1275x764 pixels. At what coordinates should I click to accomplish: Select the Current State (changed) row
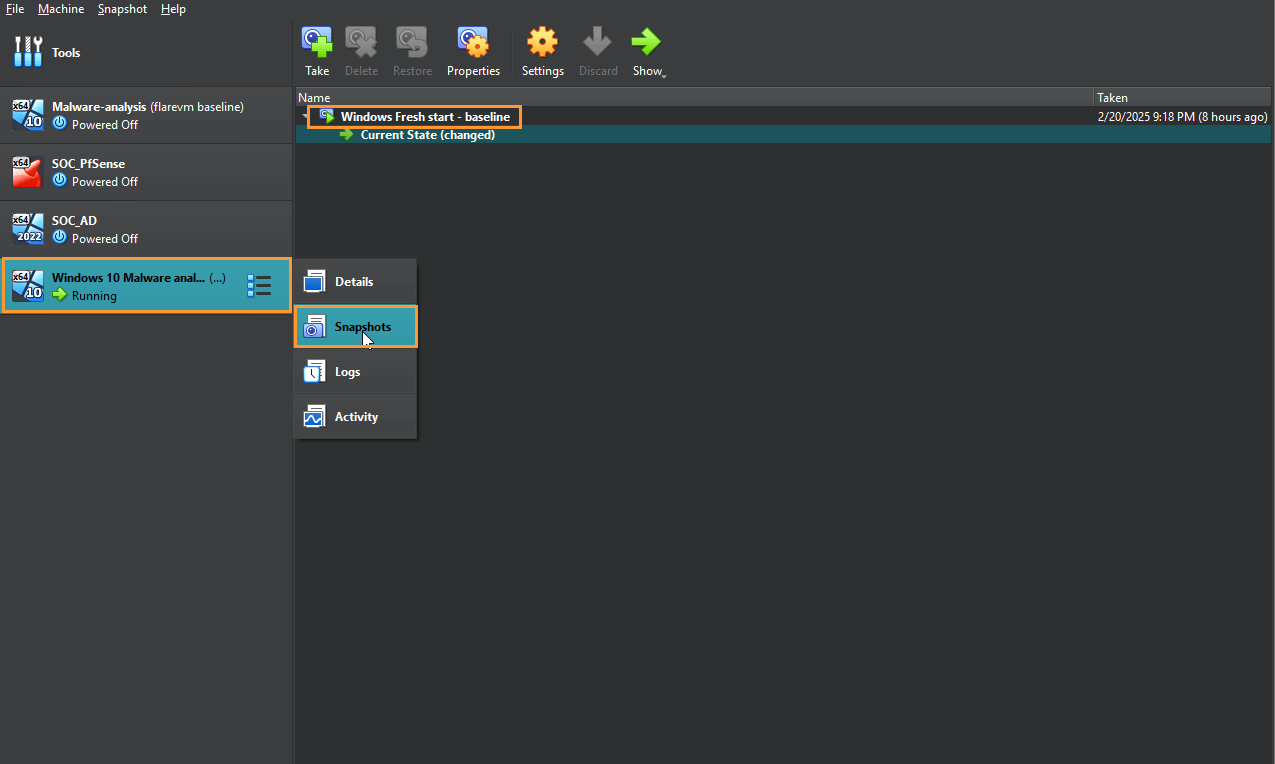tap(783, 135)
